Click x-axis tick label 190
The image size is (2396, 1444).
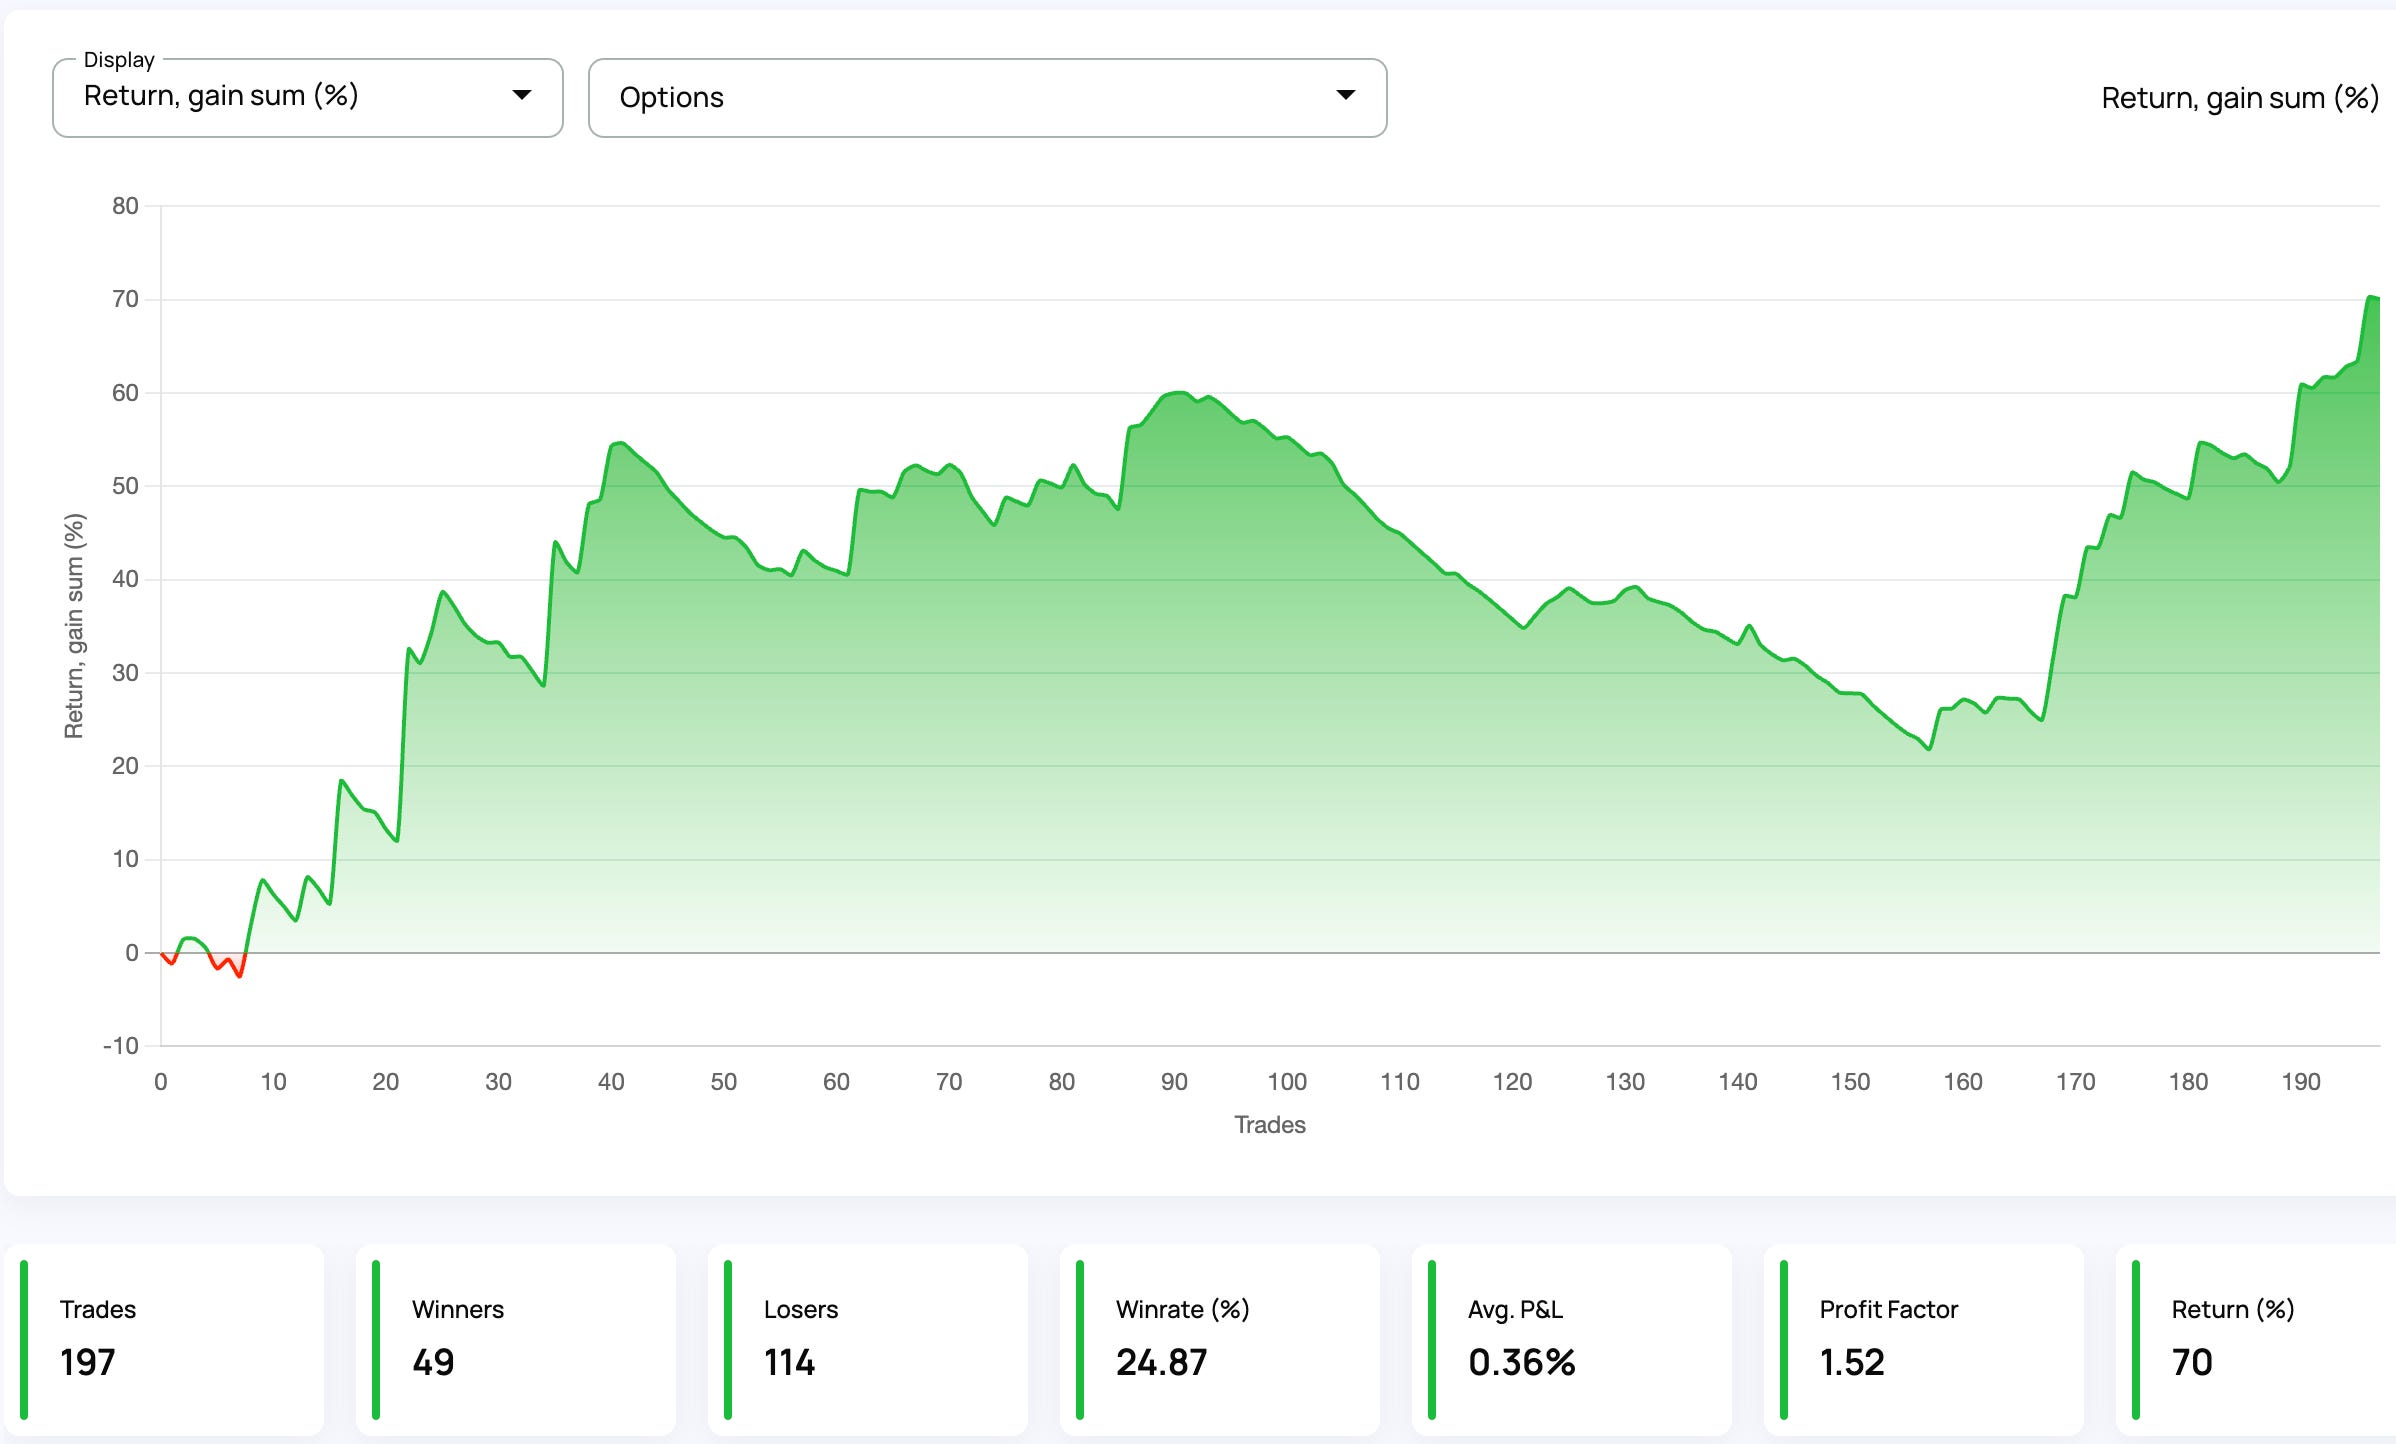2300,1081
